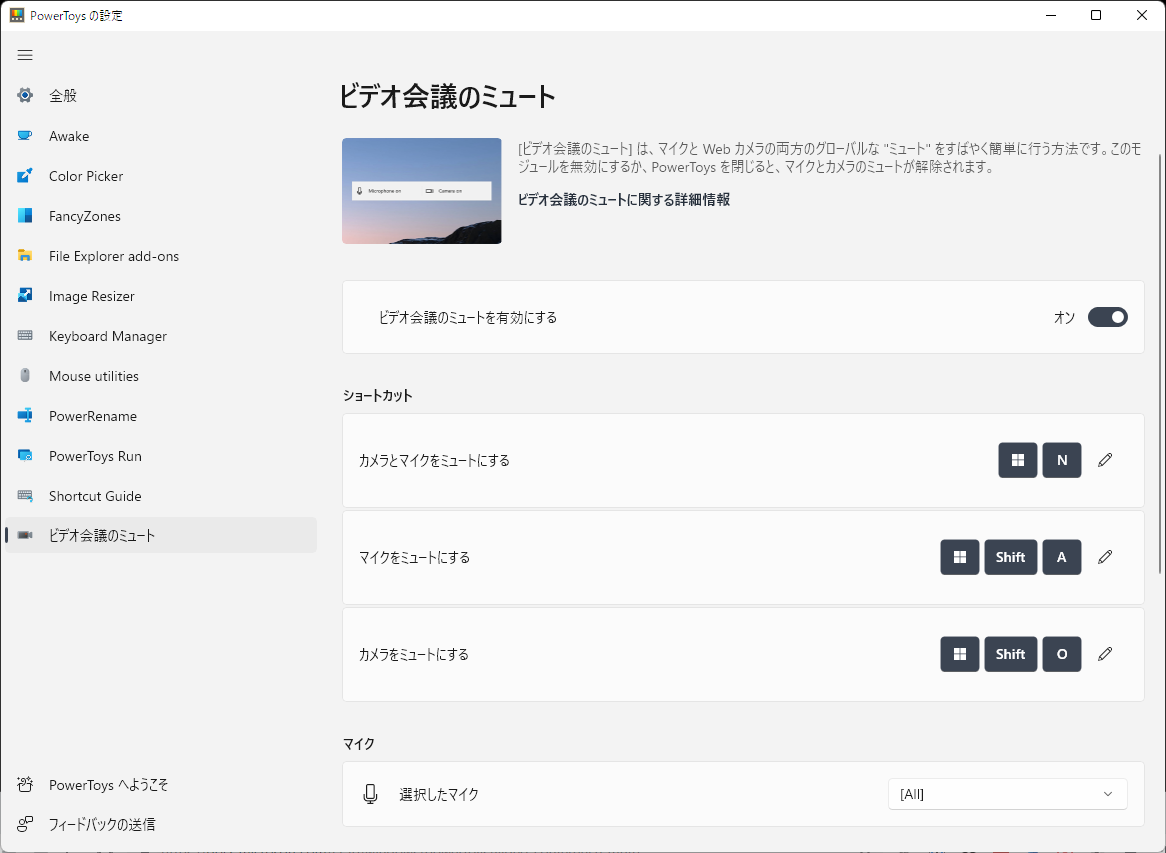Open the Shortcut Guide page
1166x853 pixels.
tap(161, 495)
